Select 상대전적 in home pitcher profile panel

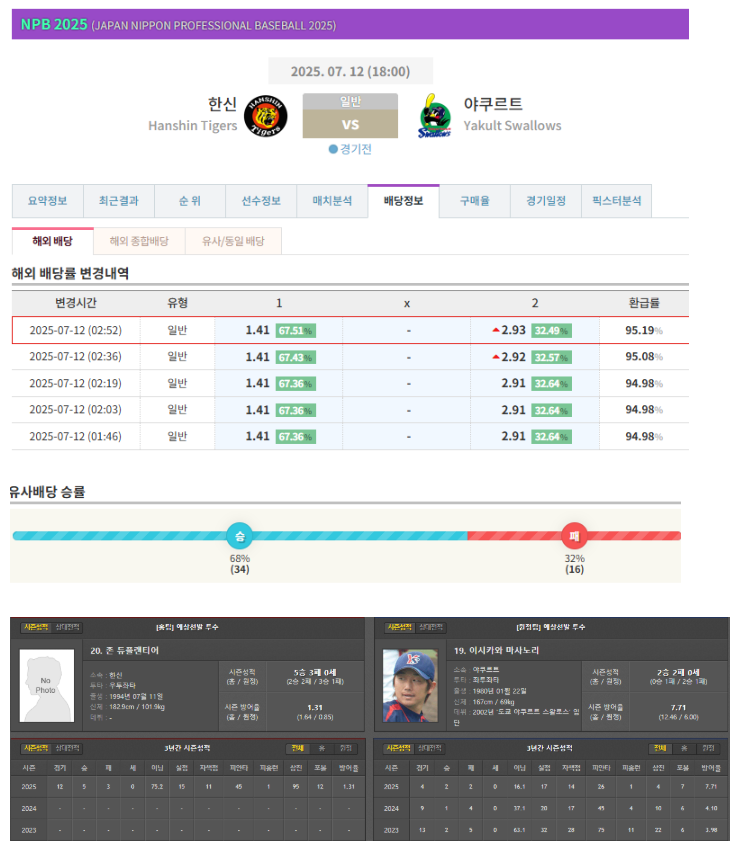tap(67, 627)
